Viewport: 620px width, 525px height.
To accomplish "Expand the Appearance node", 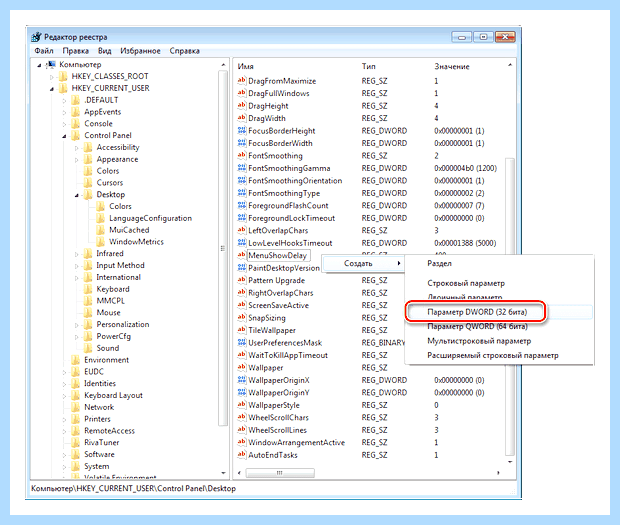I will (77, 160).
